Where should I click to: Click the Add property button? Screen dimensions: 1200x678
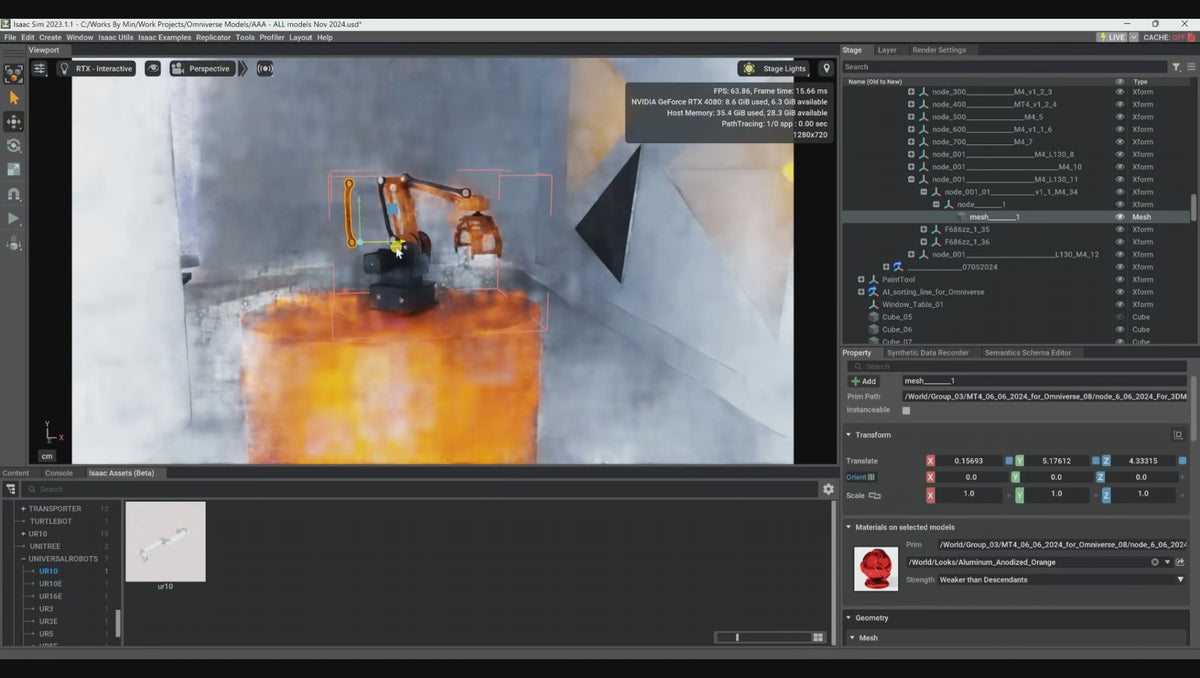(863, 381)
